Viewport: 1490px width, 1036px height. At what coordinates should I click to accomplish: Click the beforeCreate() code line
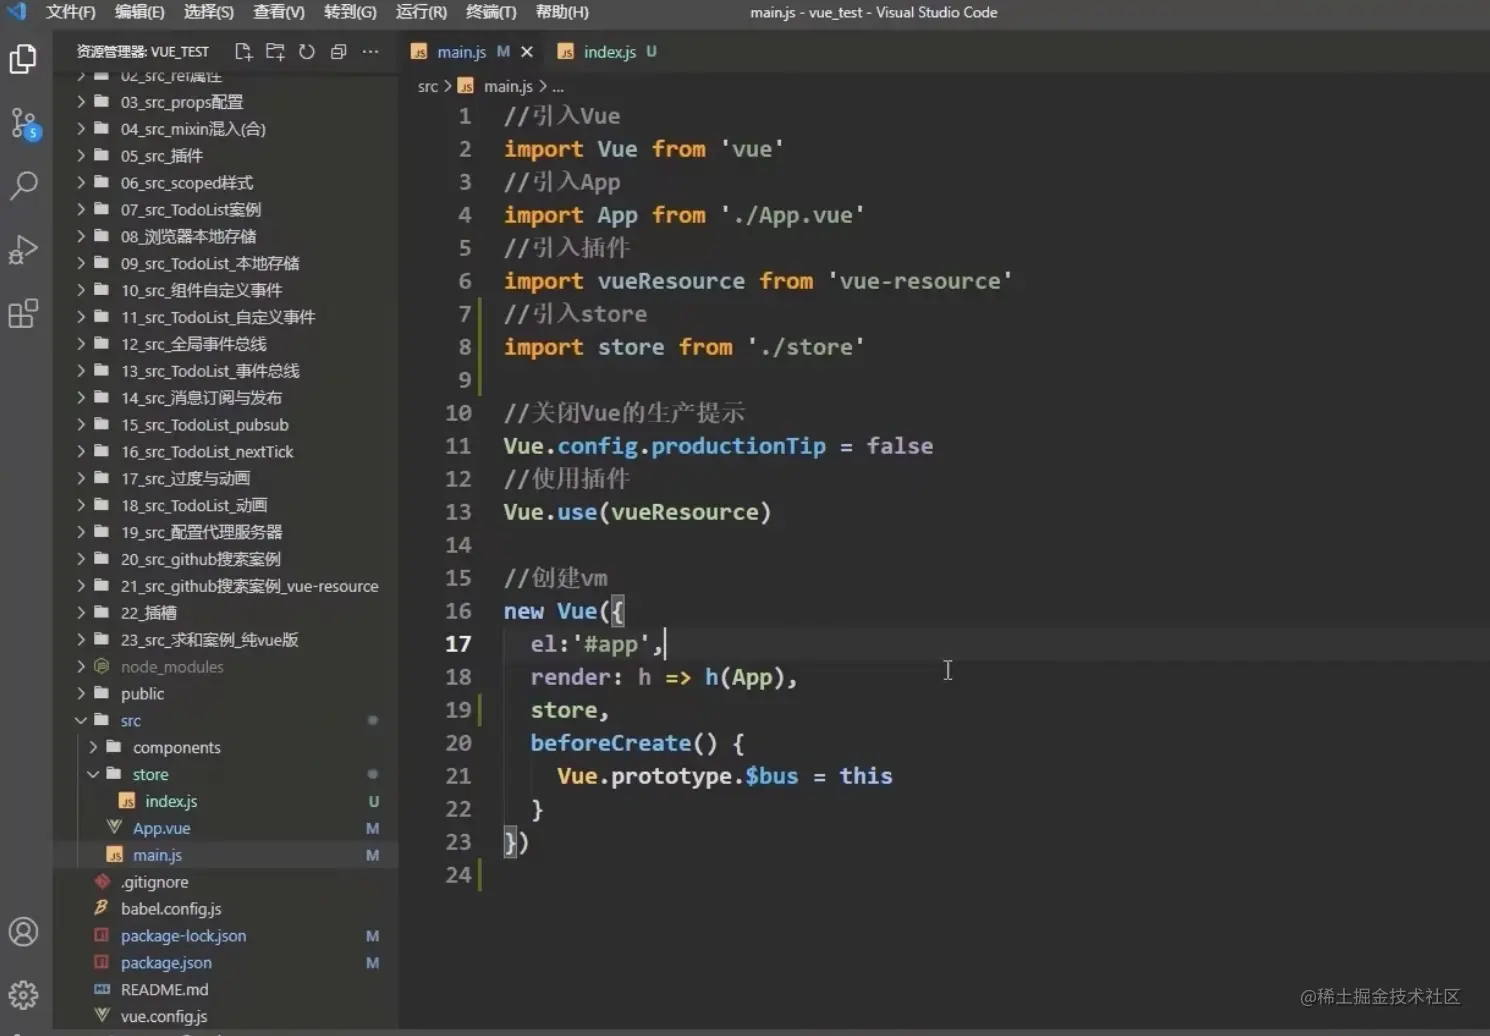pyautogui.click(x=637, y=743)
